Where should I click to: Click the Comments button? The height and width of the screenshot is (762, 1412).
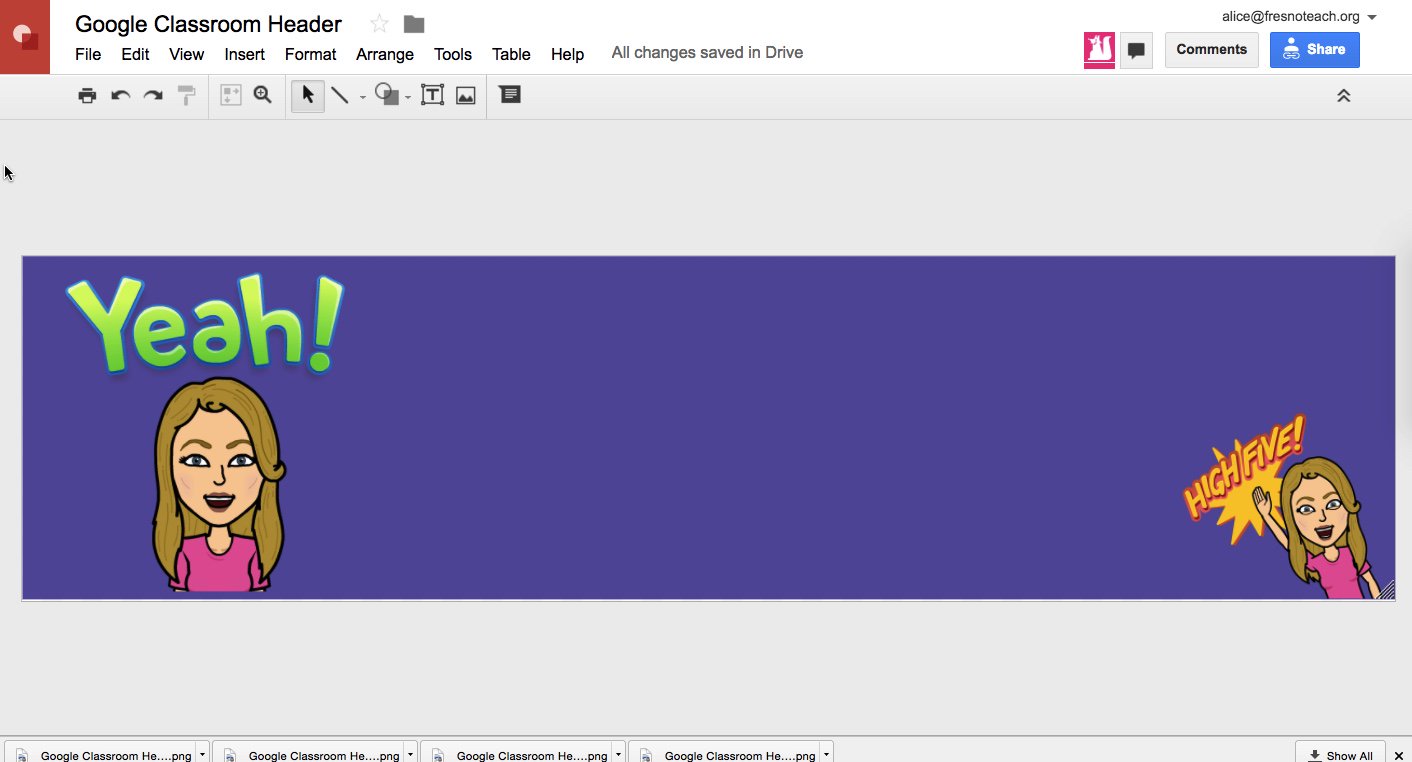coord(1211,50)
